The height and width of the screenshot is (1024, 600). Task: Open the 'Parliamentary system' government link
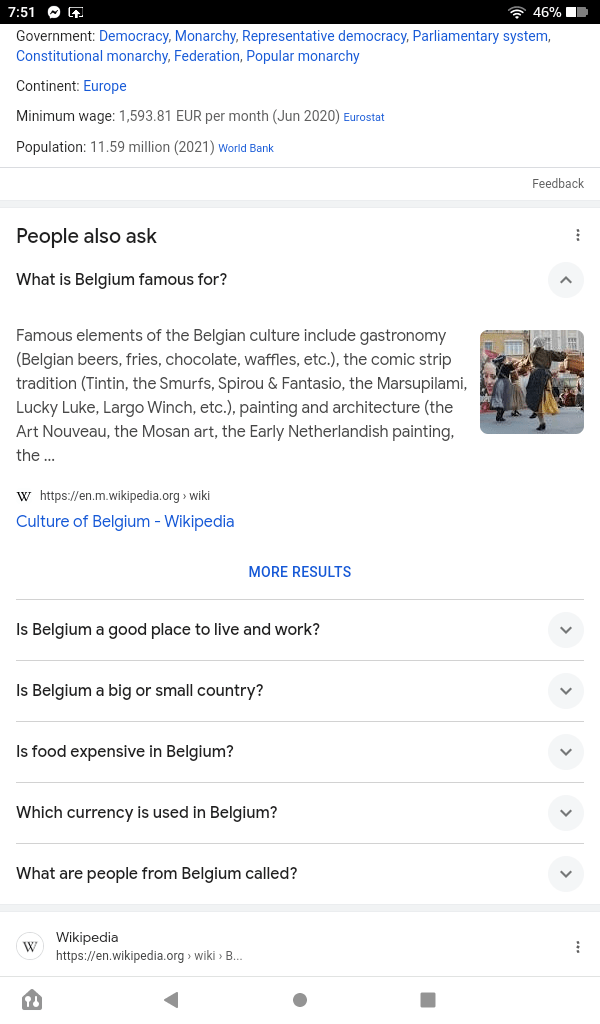coord(480,36)
